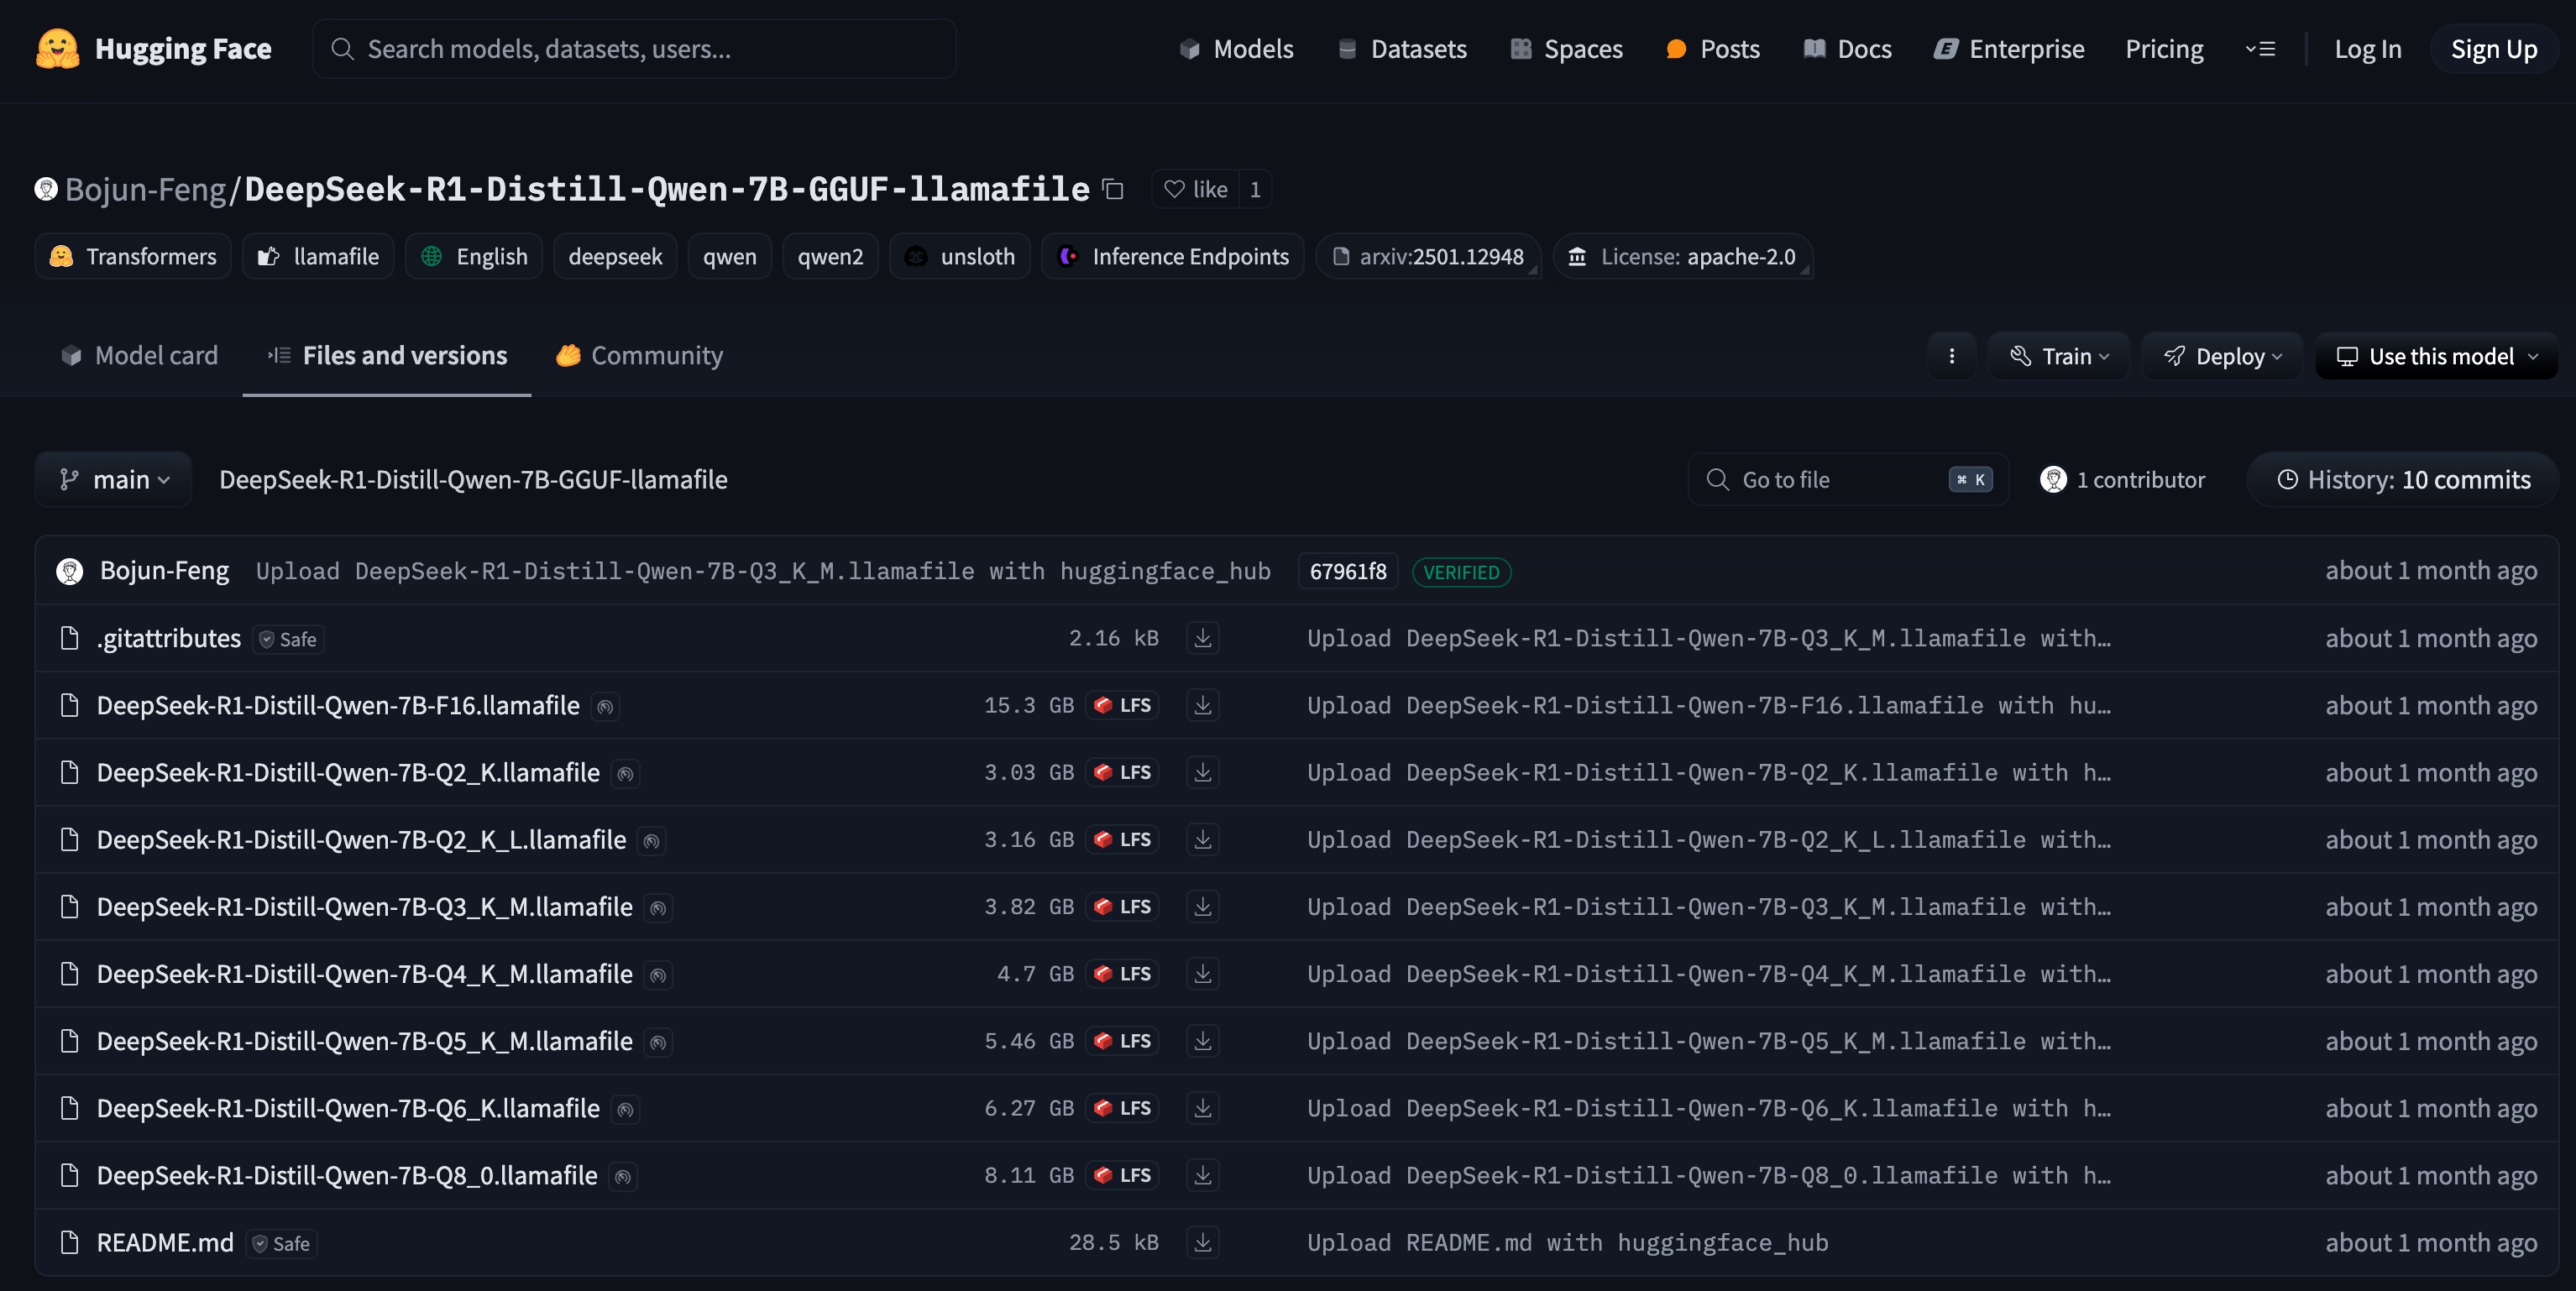This screenshot has height=1291, width=2576.
Task: View History: 10 commits
Action: (2403, 479)
